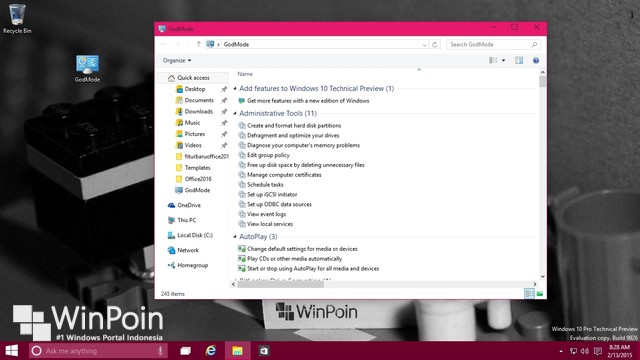
Task: Open Pictures folder in sidebar
Action: coord(194,134)
